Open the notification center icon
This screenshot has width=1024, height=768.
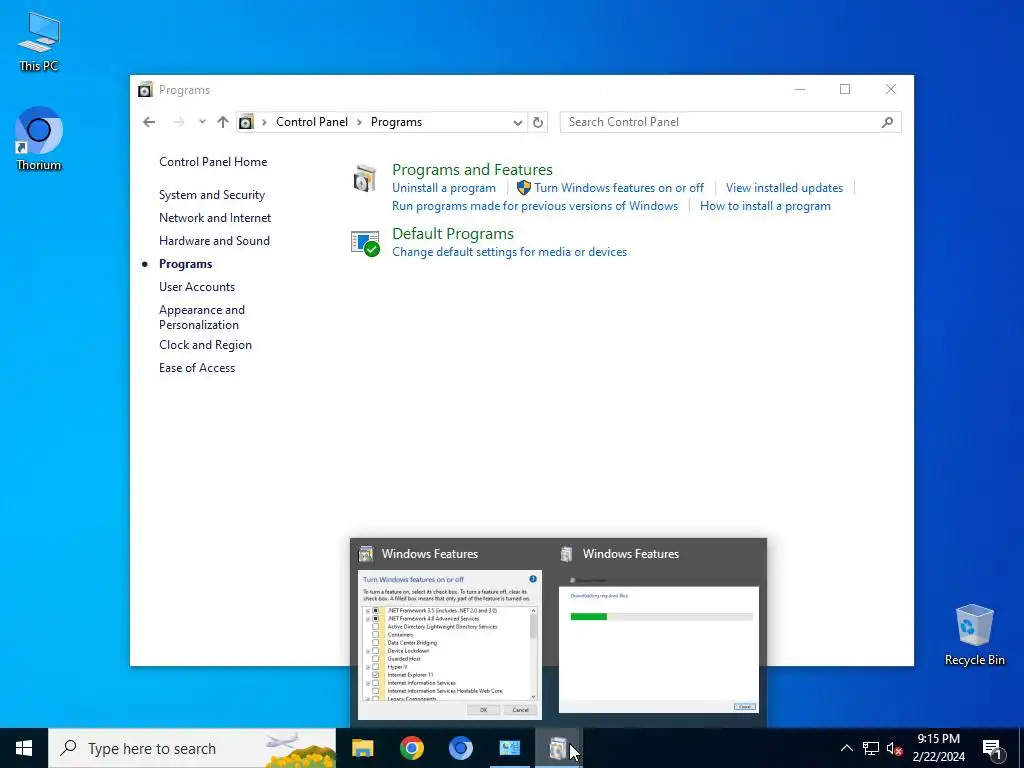pyautogui.click(x=992, y=750)
